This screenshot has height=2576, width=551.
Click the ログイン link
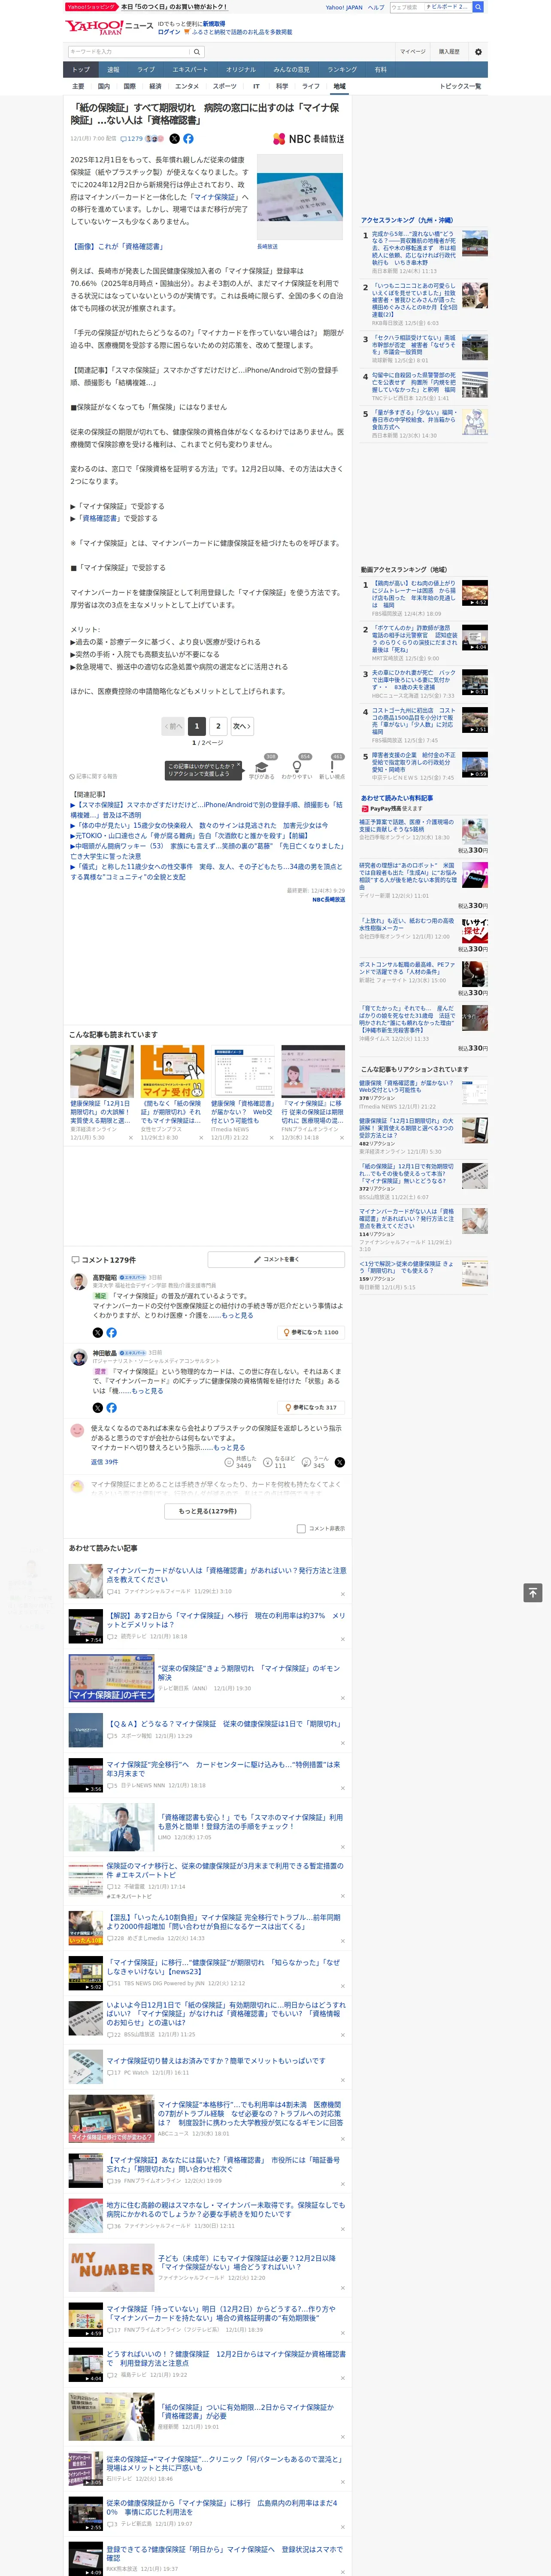(x=169, y=32)
